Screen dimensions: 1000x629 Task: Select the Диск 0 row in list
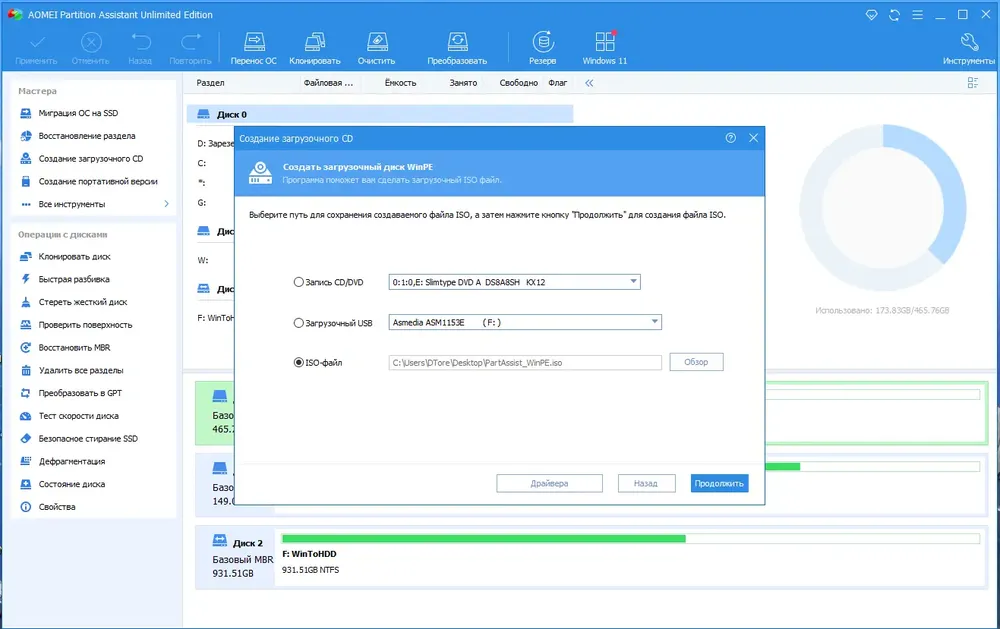point(380,114)
